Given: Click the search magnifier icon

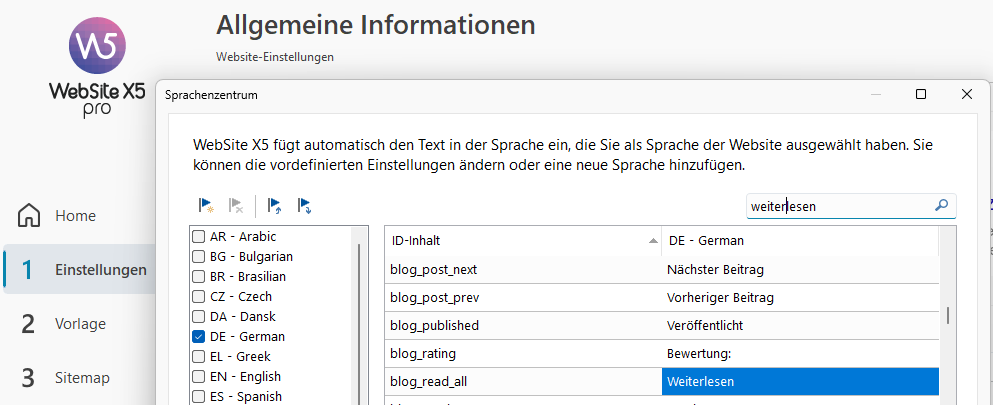Looking at the screenshot, I should point(941,206).
